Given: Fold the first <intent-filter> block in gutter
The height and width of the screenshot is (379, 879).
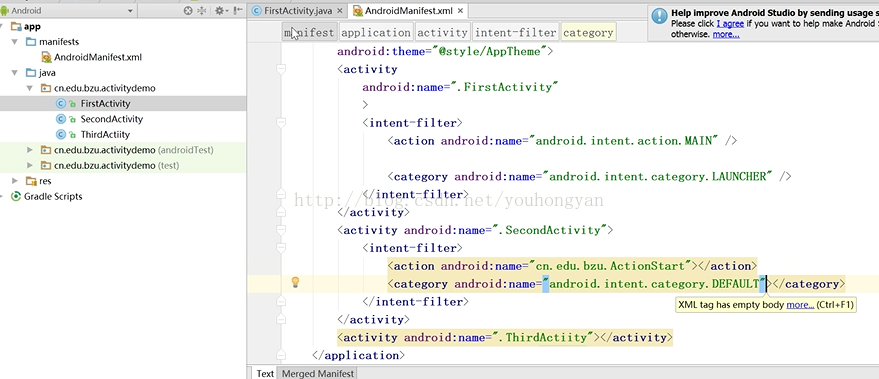Looking at the screenshot, I should point(281,122).
